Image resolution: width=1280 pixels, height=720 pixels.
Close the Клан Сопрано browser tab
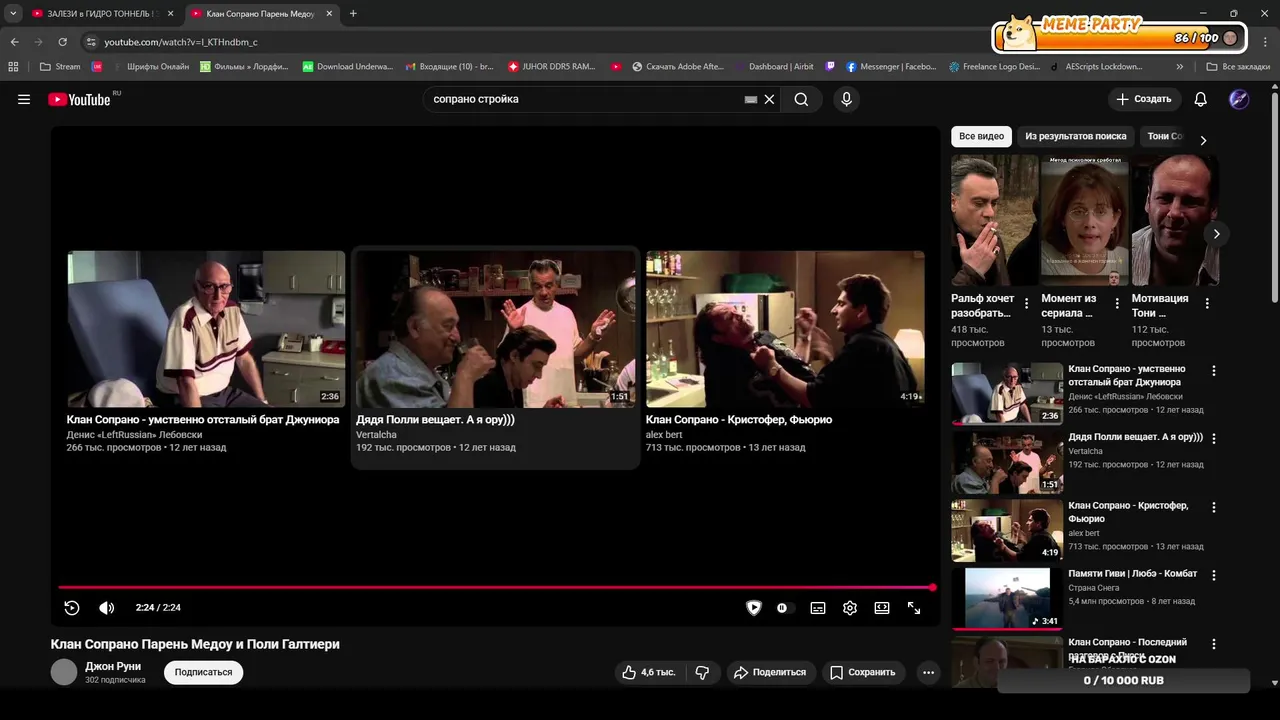(x=329, y=14)
